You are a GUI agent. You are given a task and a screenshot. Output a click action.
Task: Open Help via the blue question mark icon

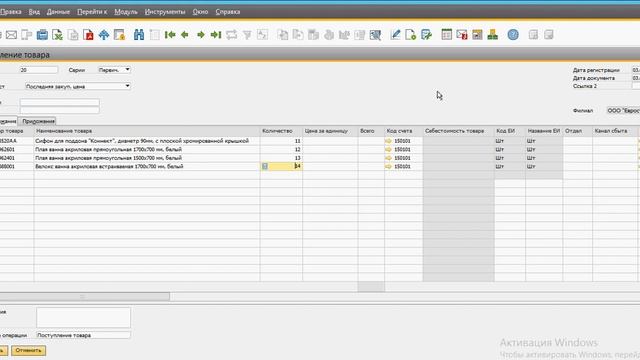point(513,35)
